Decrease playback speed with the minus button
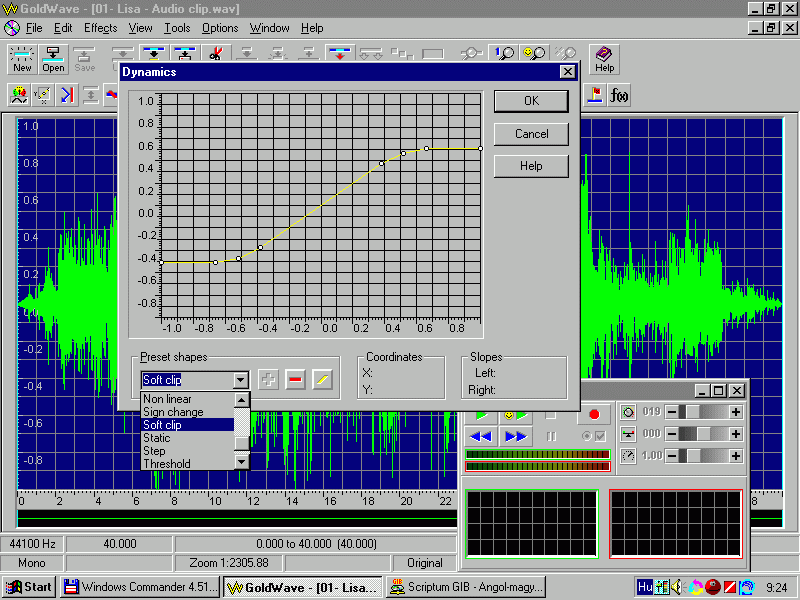The height and width of the screenshot is (600, 800). (672, 456)
